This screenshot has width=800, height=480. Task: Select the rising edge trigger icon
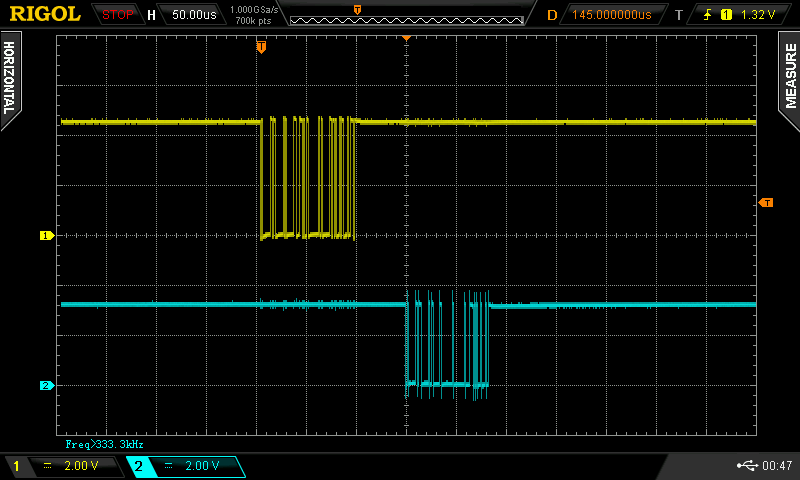click(708, 15)
